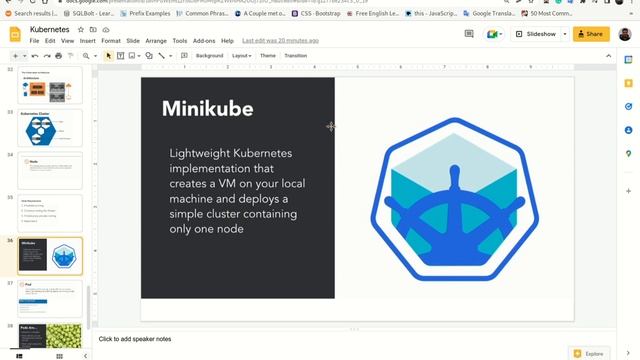Viewport: 640px width, 360px height.
Task: Open the File menu
Action: (x=34, y=41)
